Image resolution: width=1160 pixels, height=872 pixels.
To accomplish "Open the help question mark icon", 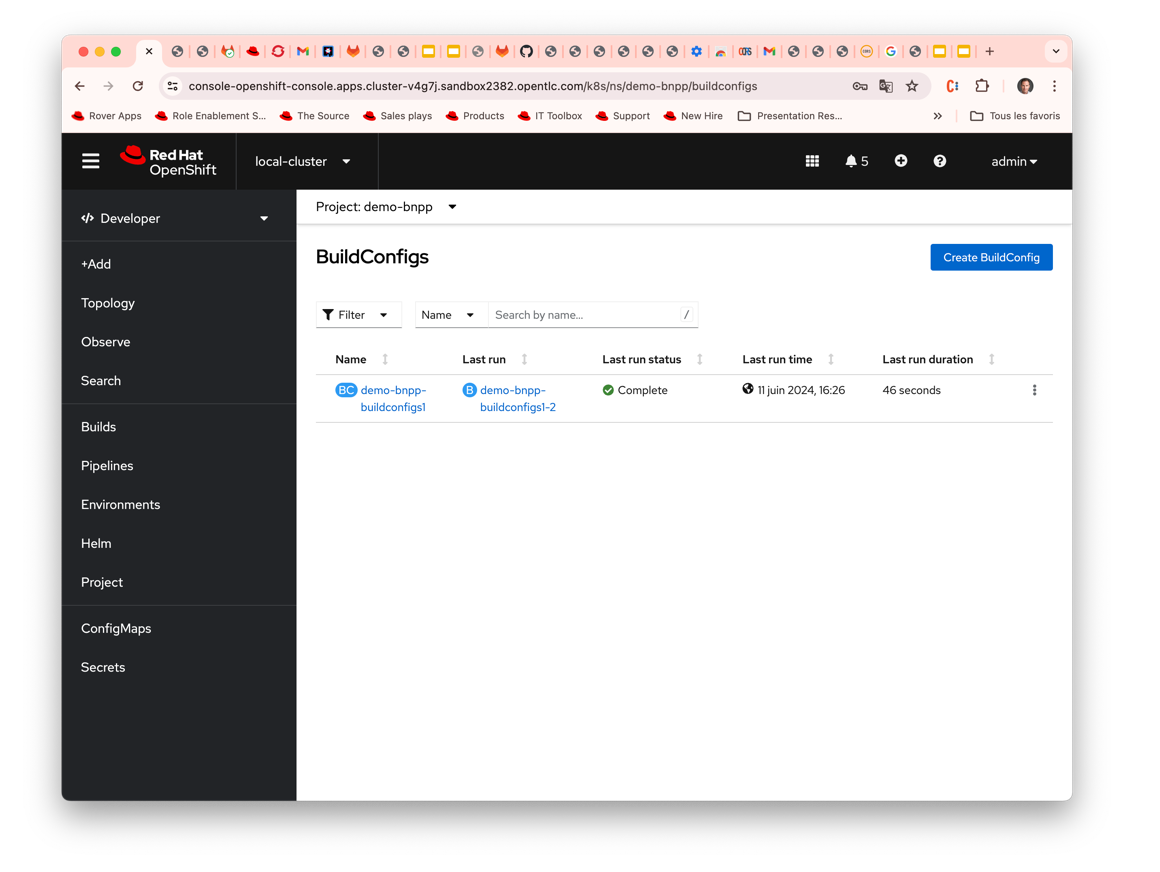I will (940, 160).
